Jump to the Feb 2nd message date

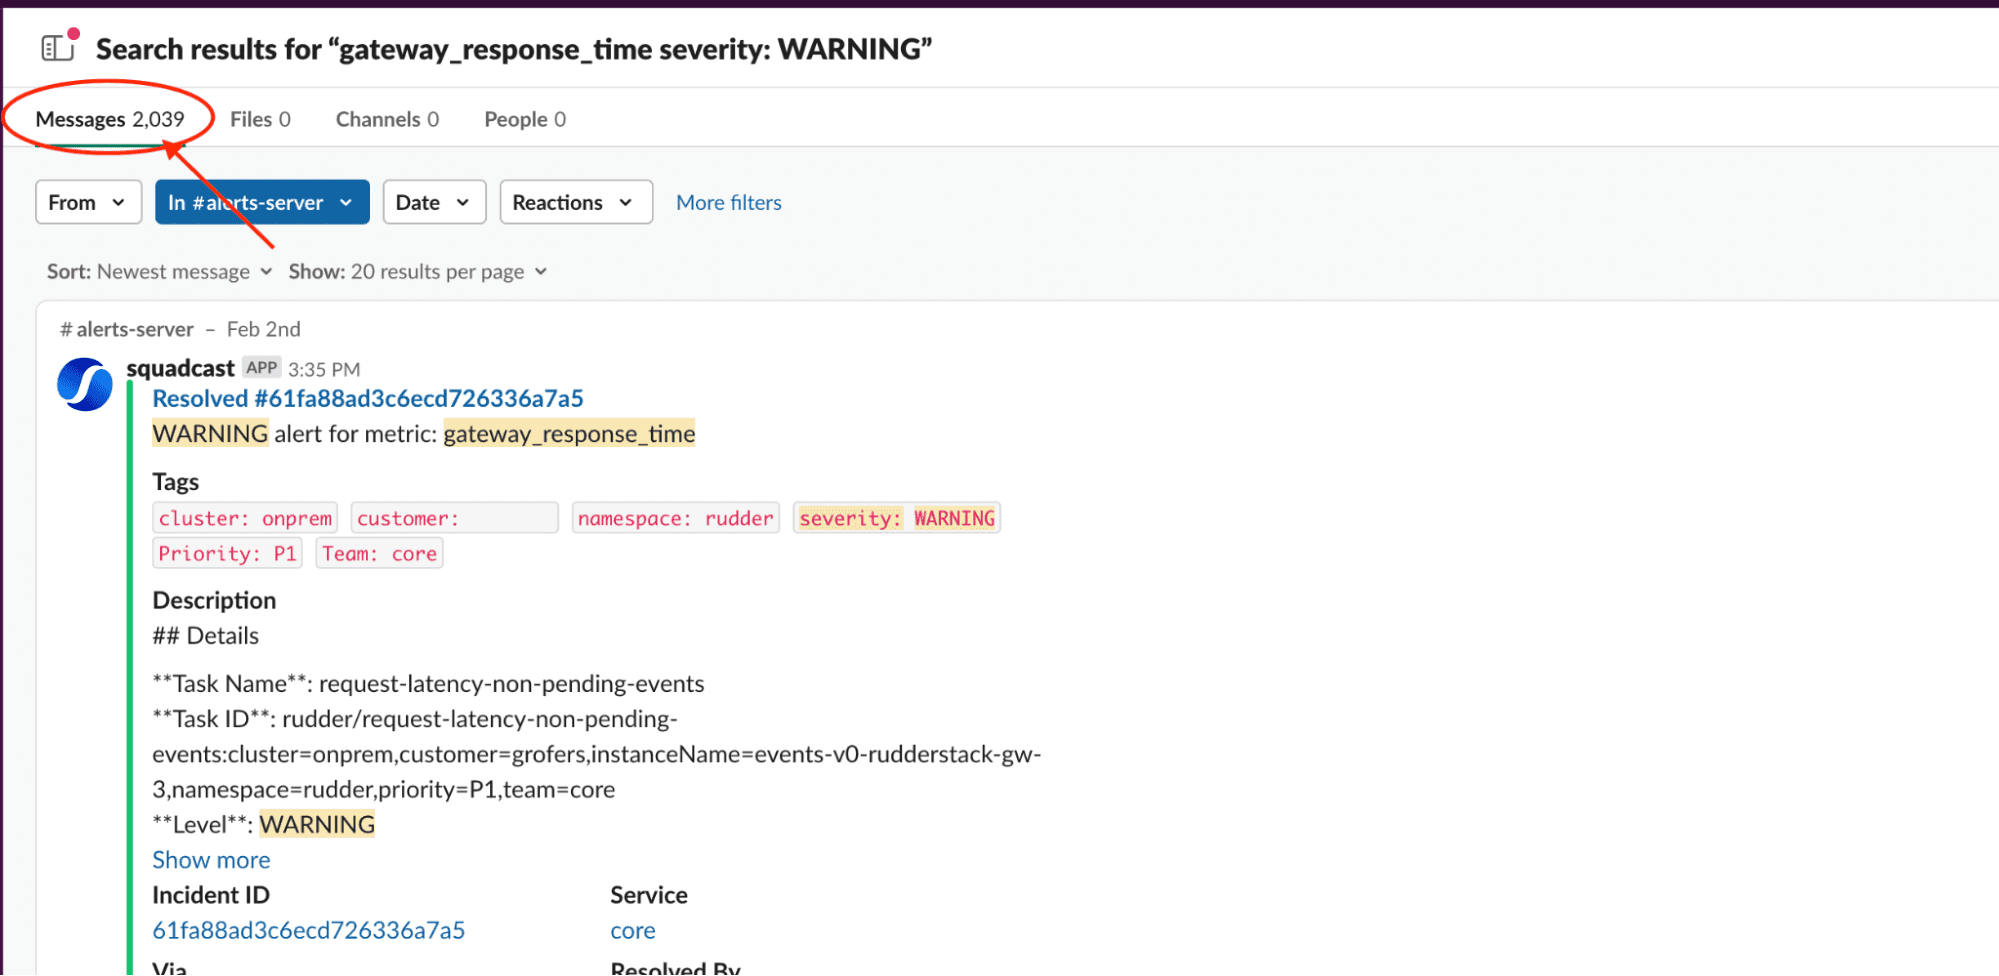(x=264, y=329)
